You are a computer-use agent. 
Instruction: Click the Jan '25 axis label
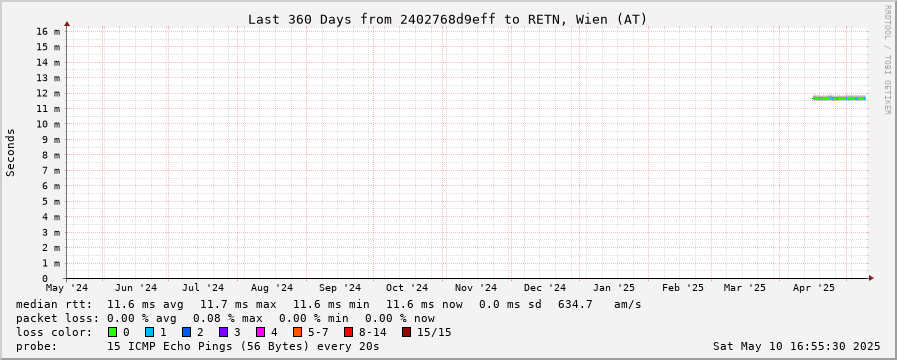point(613,288)
